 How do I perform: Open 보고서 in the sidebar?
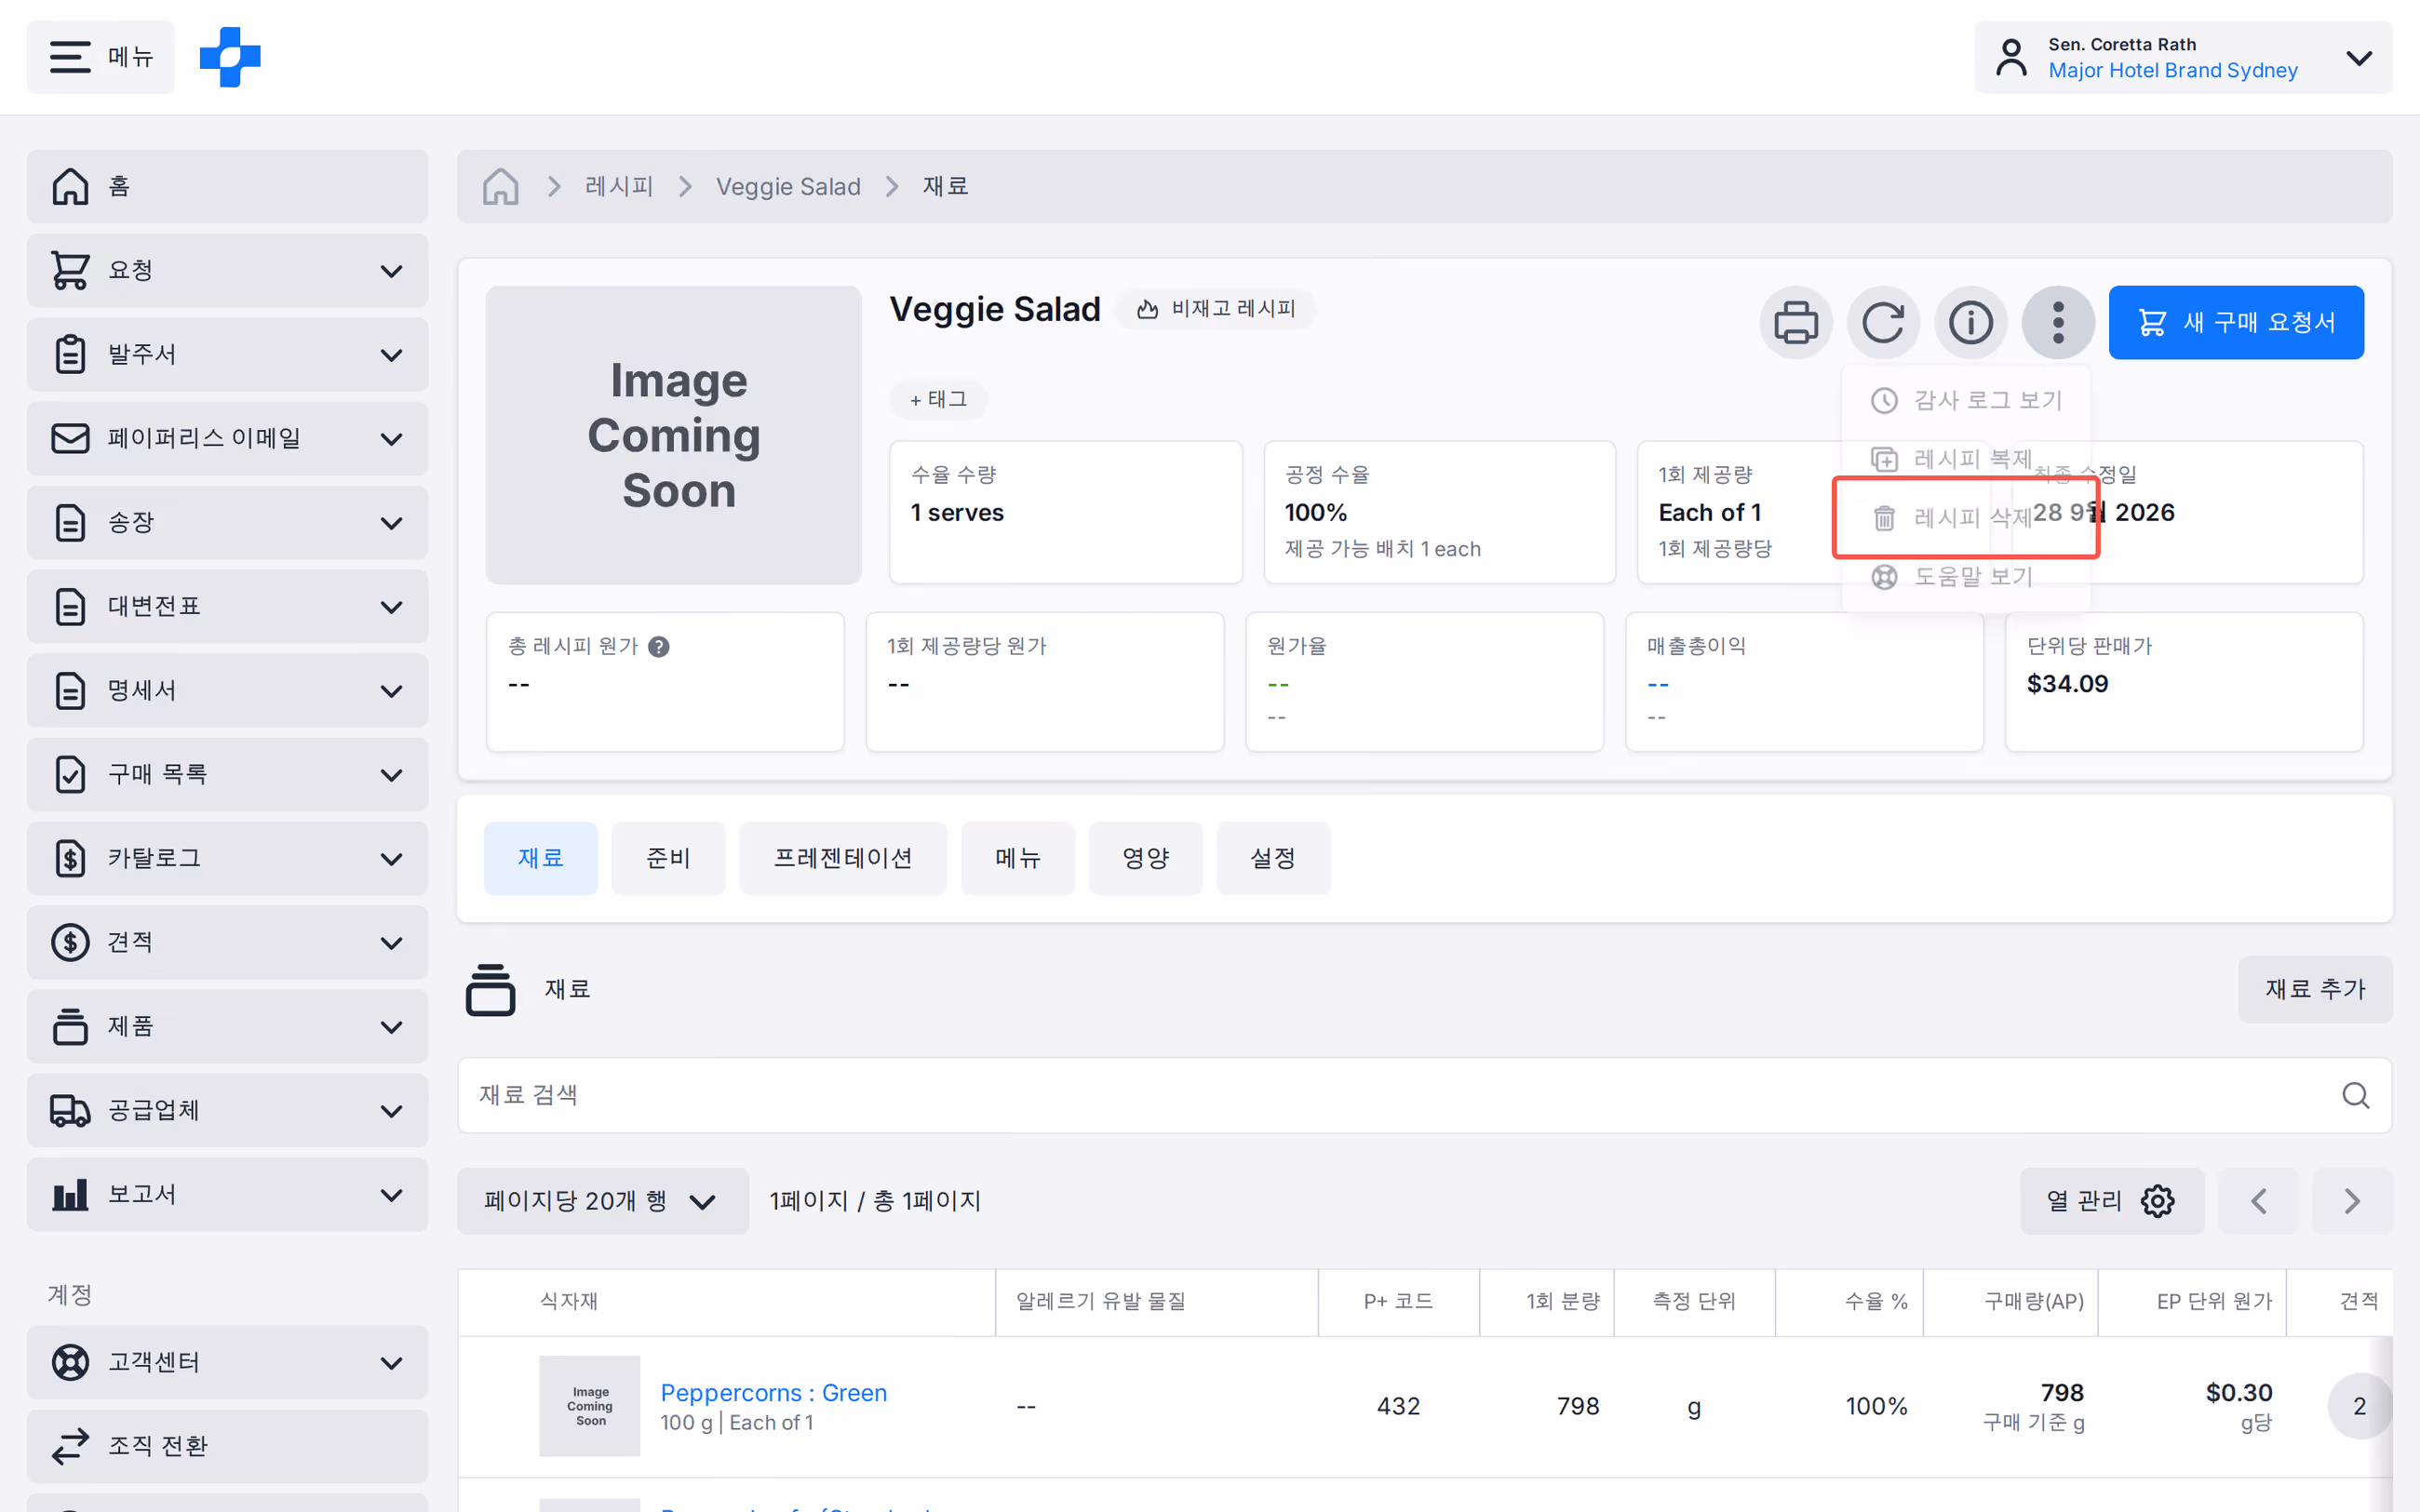click(x=227, y=1194)
